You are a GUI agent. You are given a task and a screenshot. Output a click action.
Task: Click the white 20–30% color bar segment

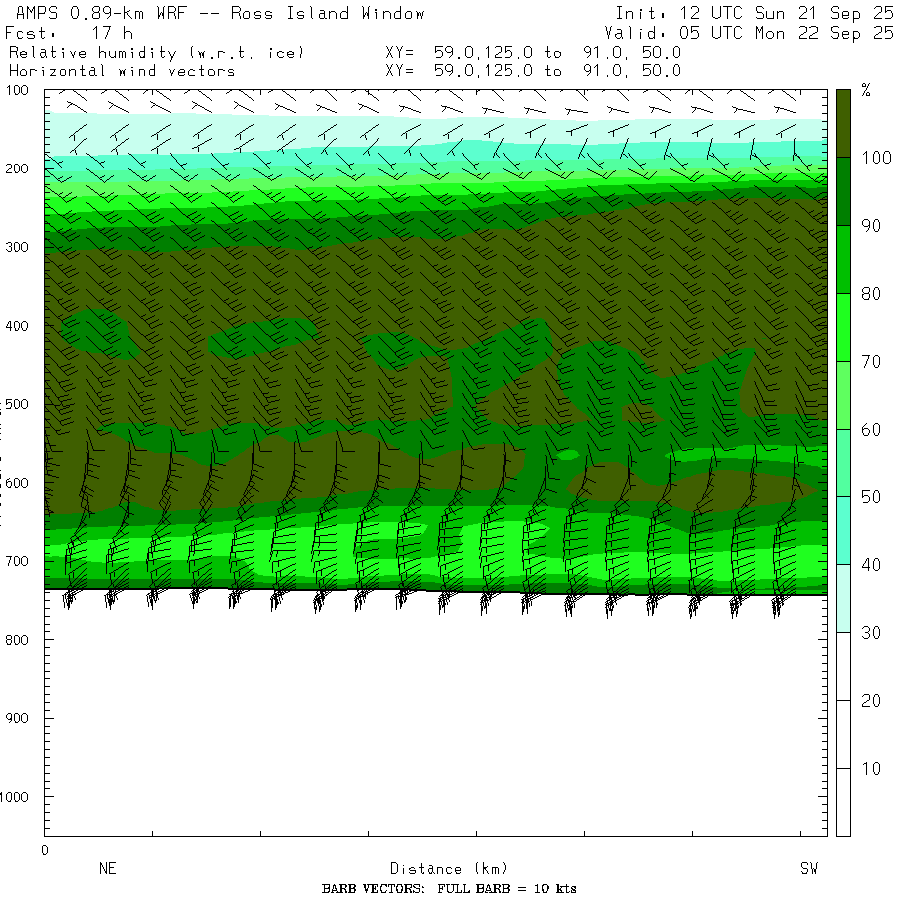click(843, 666)
